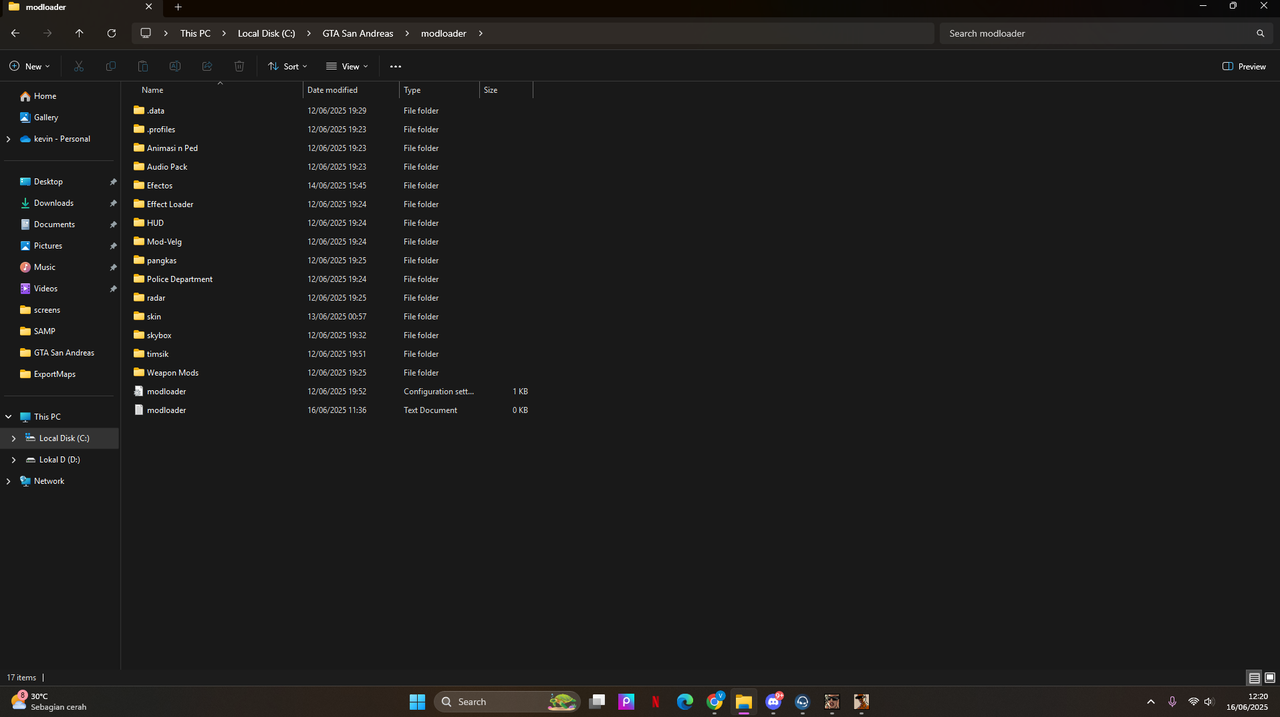
Task: Click the This PC breadcrumb
Action: 195,33
